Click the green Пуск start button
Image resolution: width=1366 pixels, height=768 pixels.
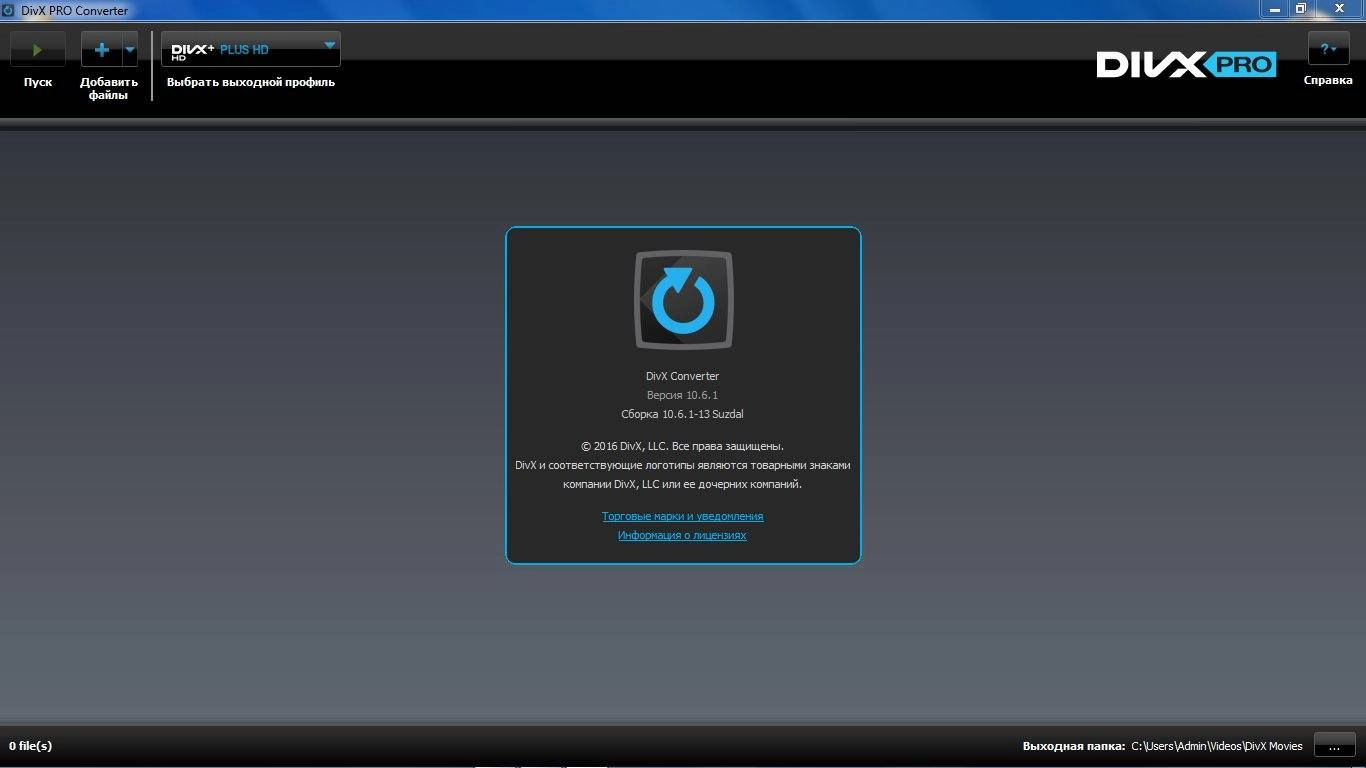38,49
